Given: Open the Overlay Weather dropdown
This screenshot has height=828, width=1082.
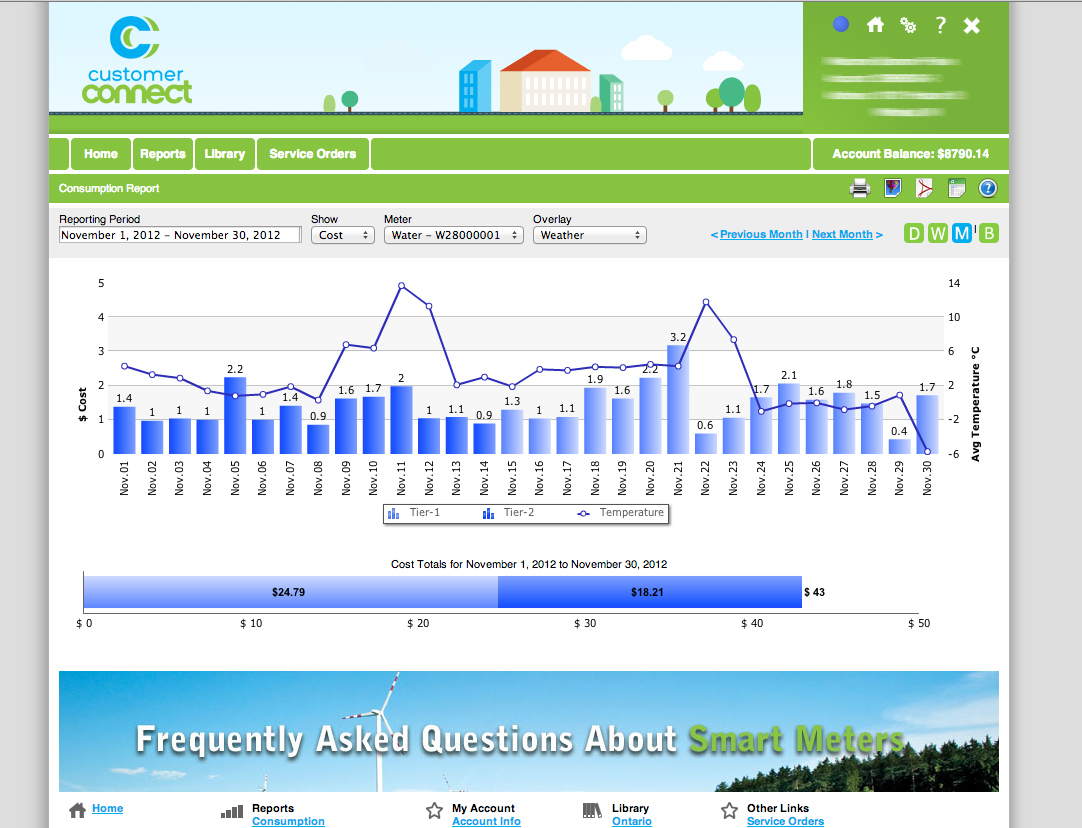Looking at the screenshot, I should click(x=589, y=235).
